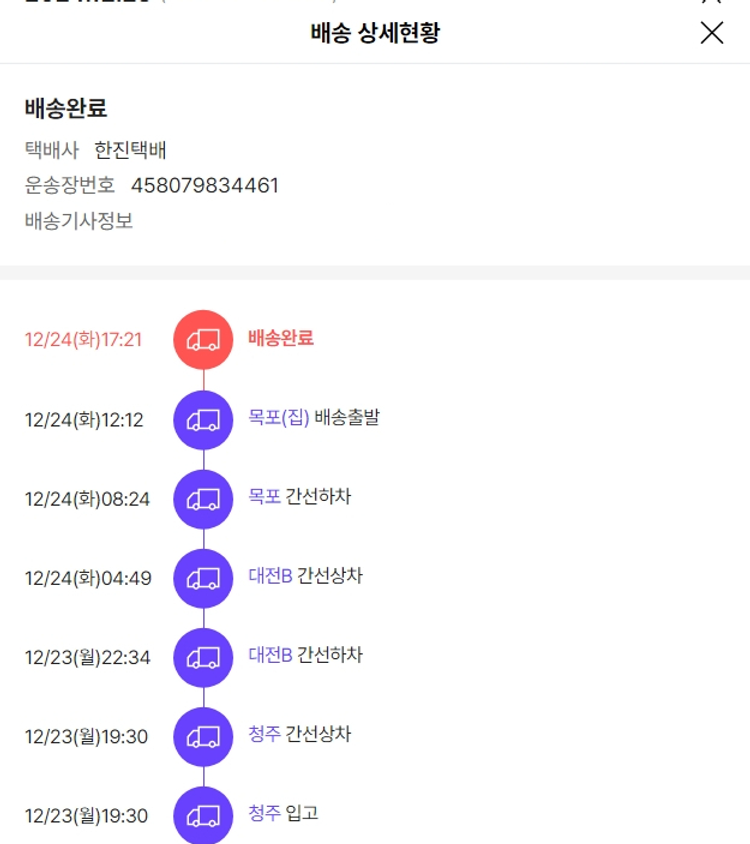
Task: Click the red 배송완료 status text in timeline
Action: (281, 338)
